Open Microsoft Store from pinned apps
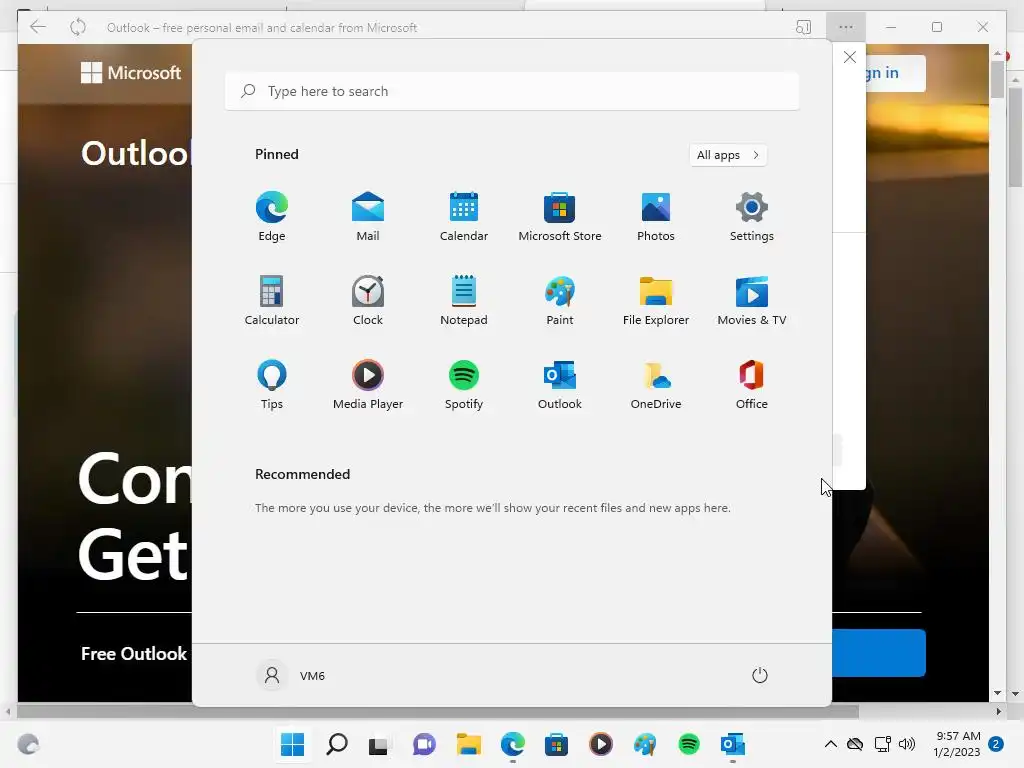 point(560,217)
